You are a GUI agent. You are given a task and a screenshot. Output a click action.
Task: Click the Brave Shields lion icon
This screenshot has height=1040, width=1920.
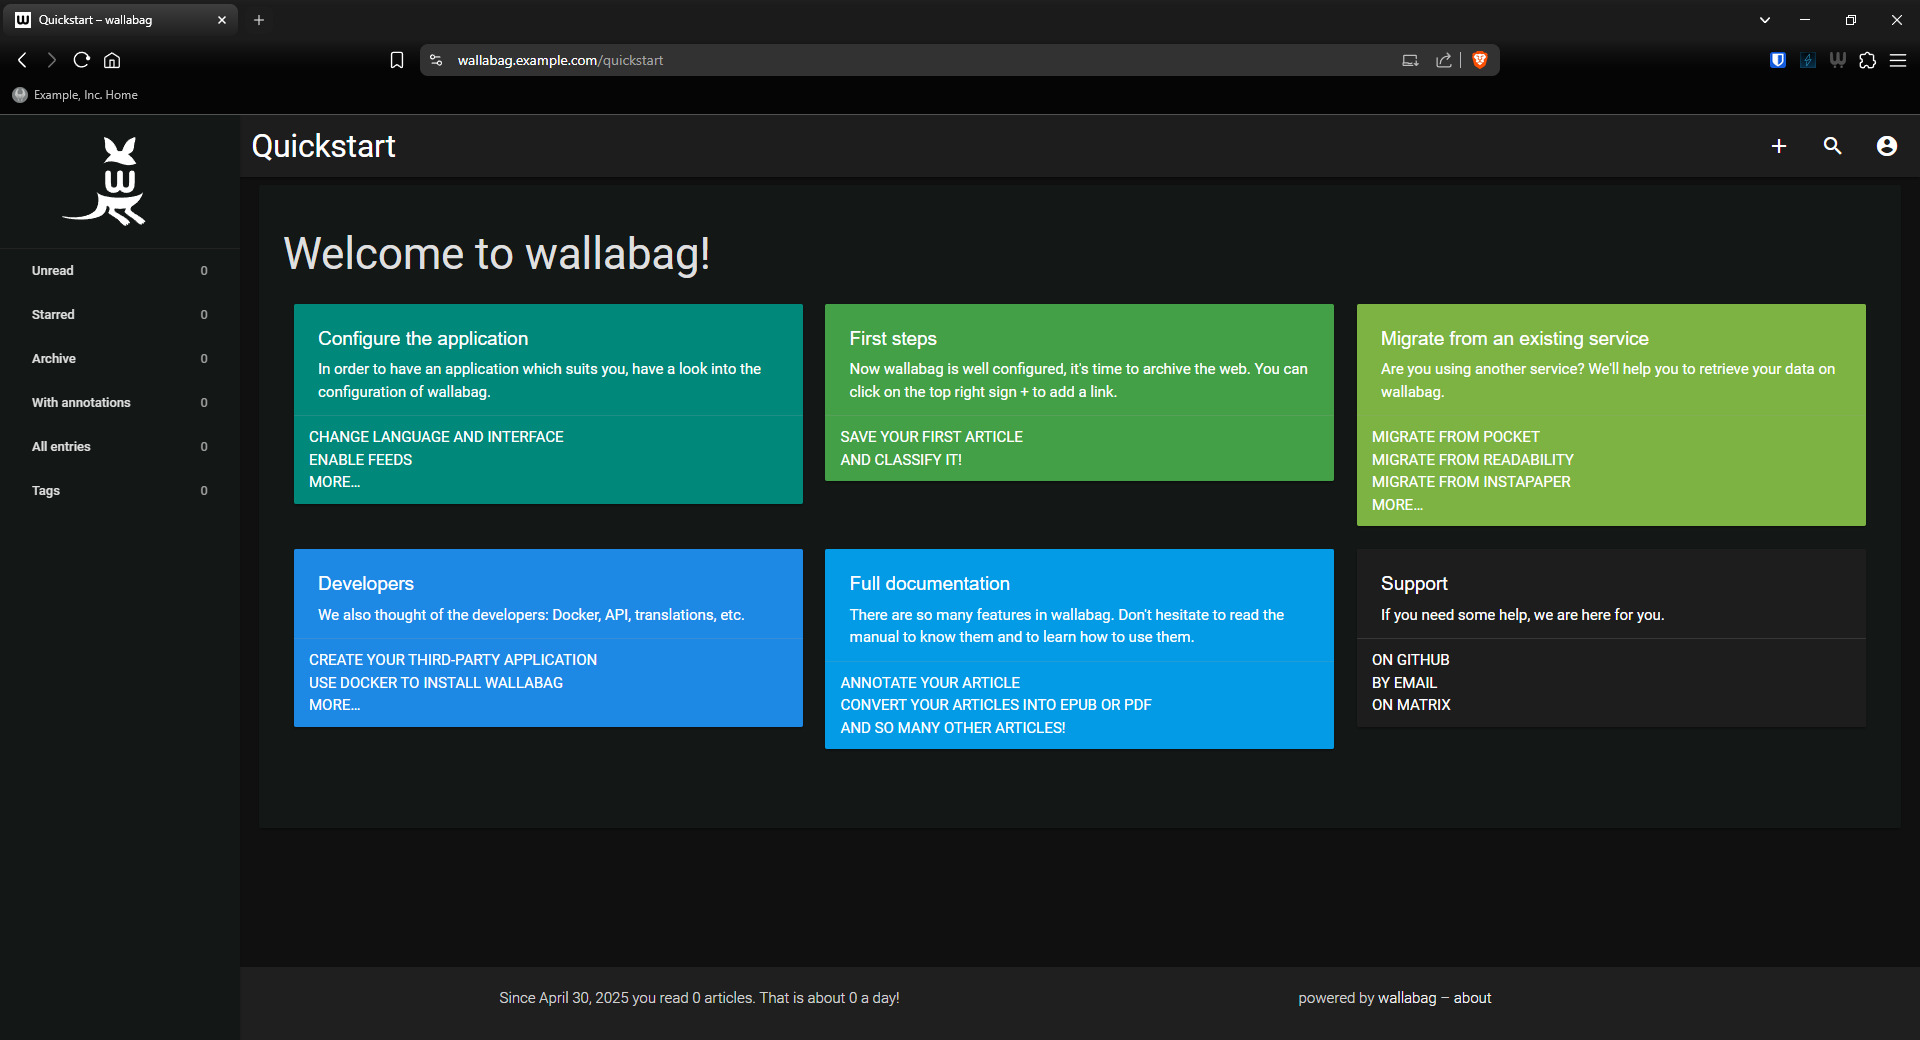tap(1480, 60)
